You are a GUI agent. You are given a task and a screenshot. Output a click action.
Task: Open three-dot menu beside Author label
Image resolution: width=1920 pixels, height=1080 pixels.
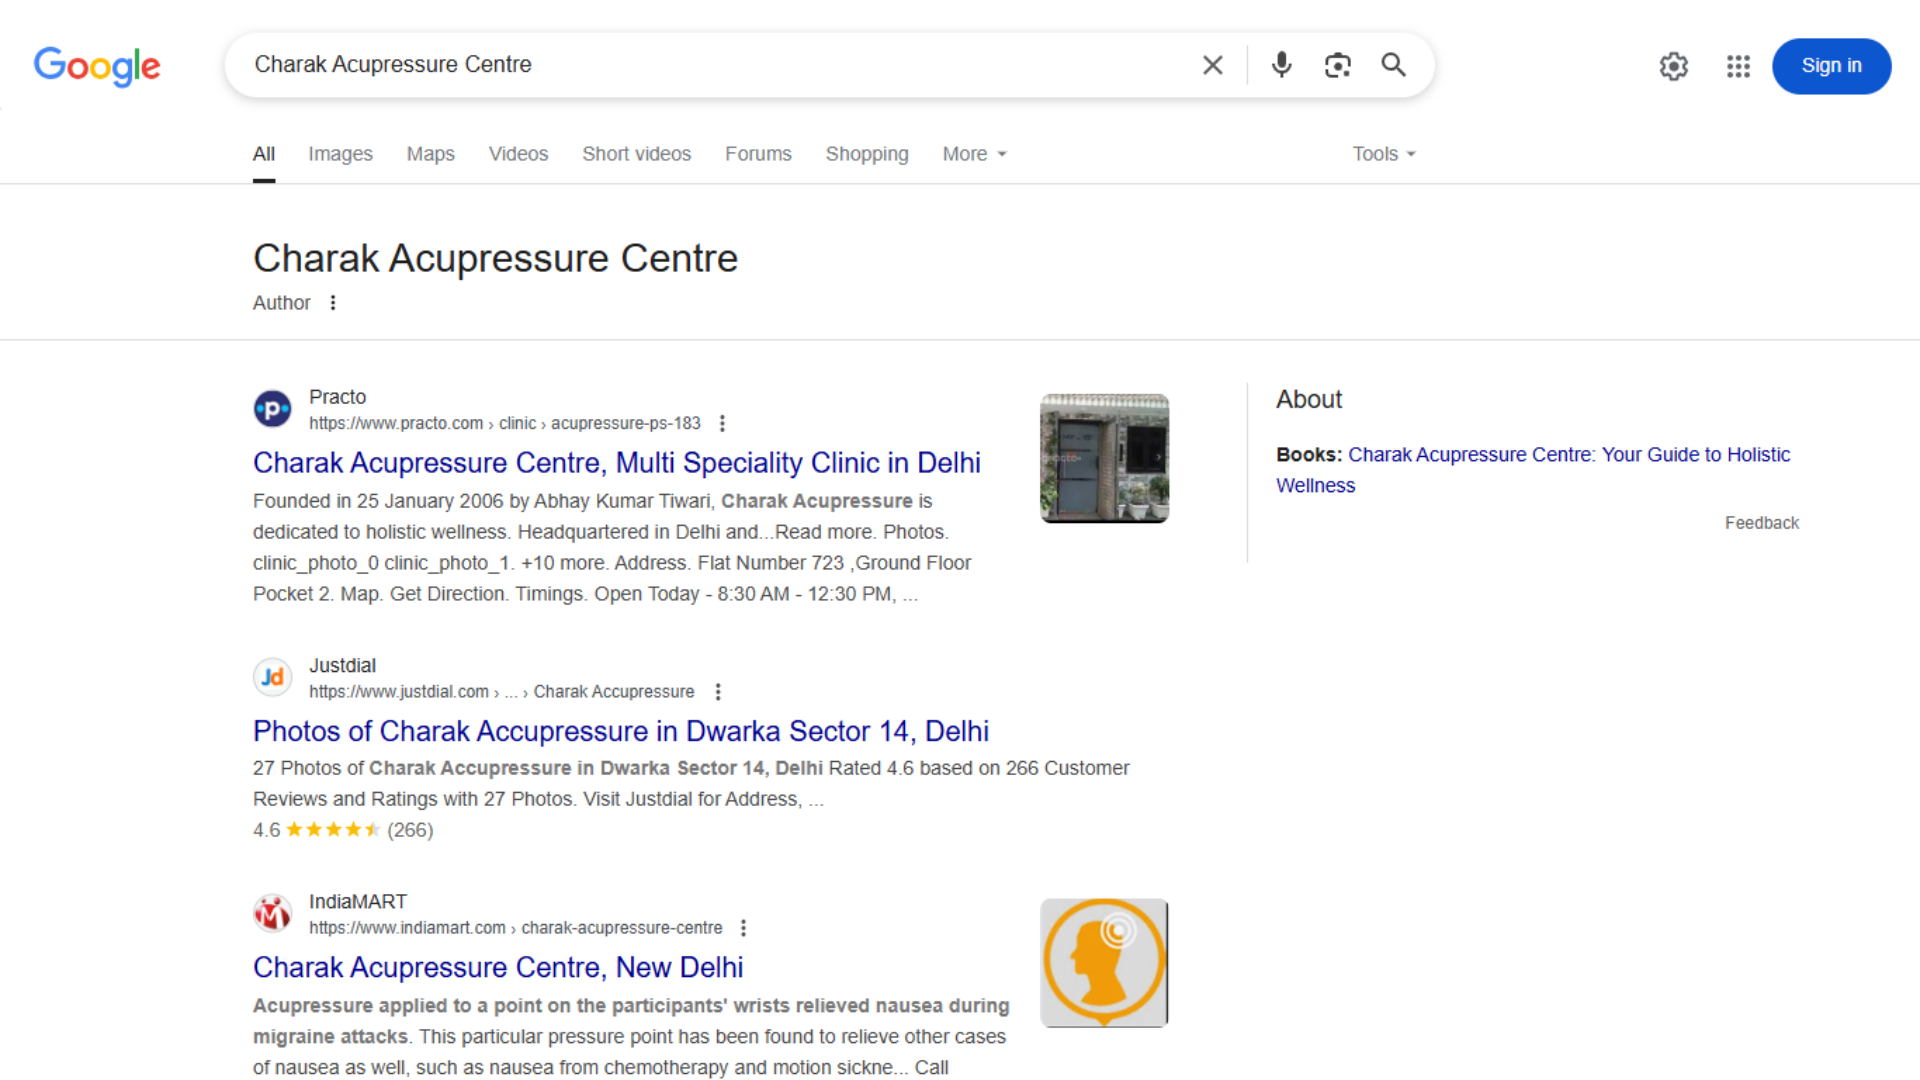pos(333,303)
